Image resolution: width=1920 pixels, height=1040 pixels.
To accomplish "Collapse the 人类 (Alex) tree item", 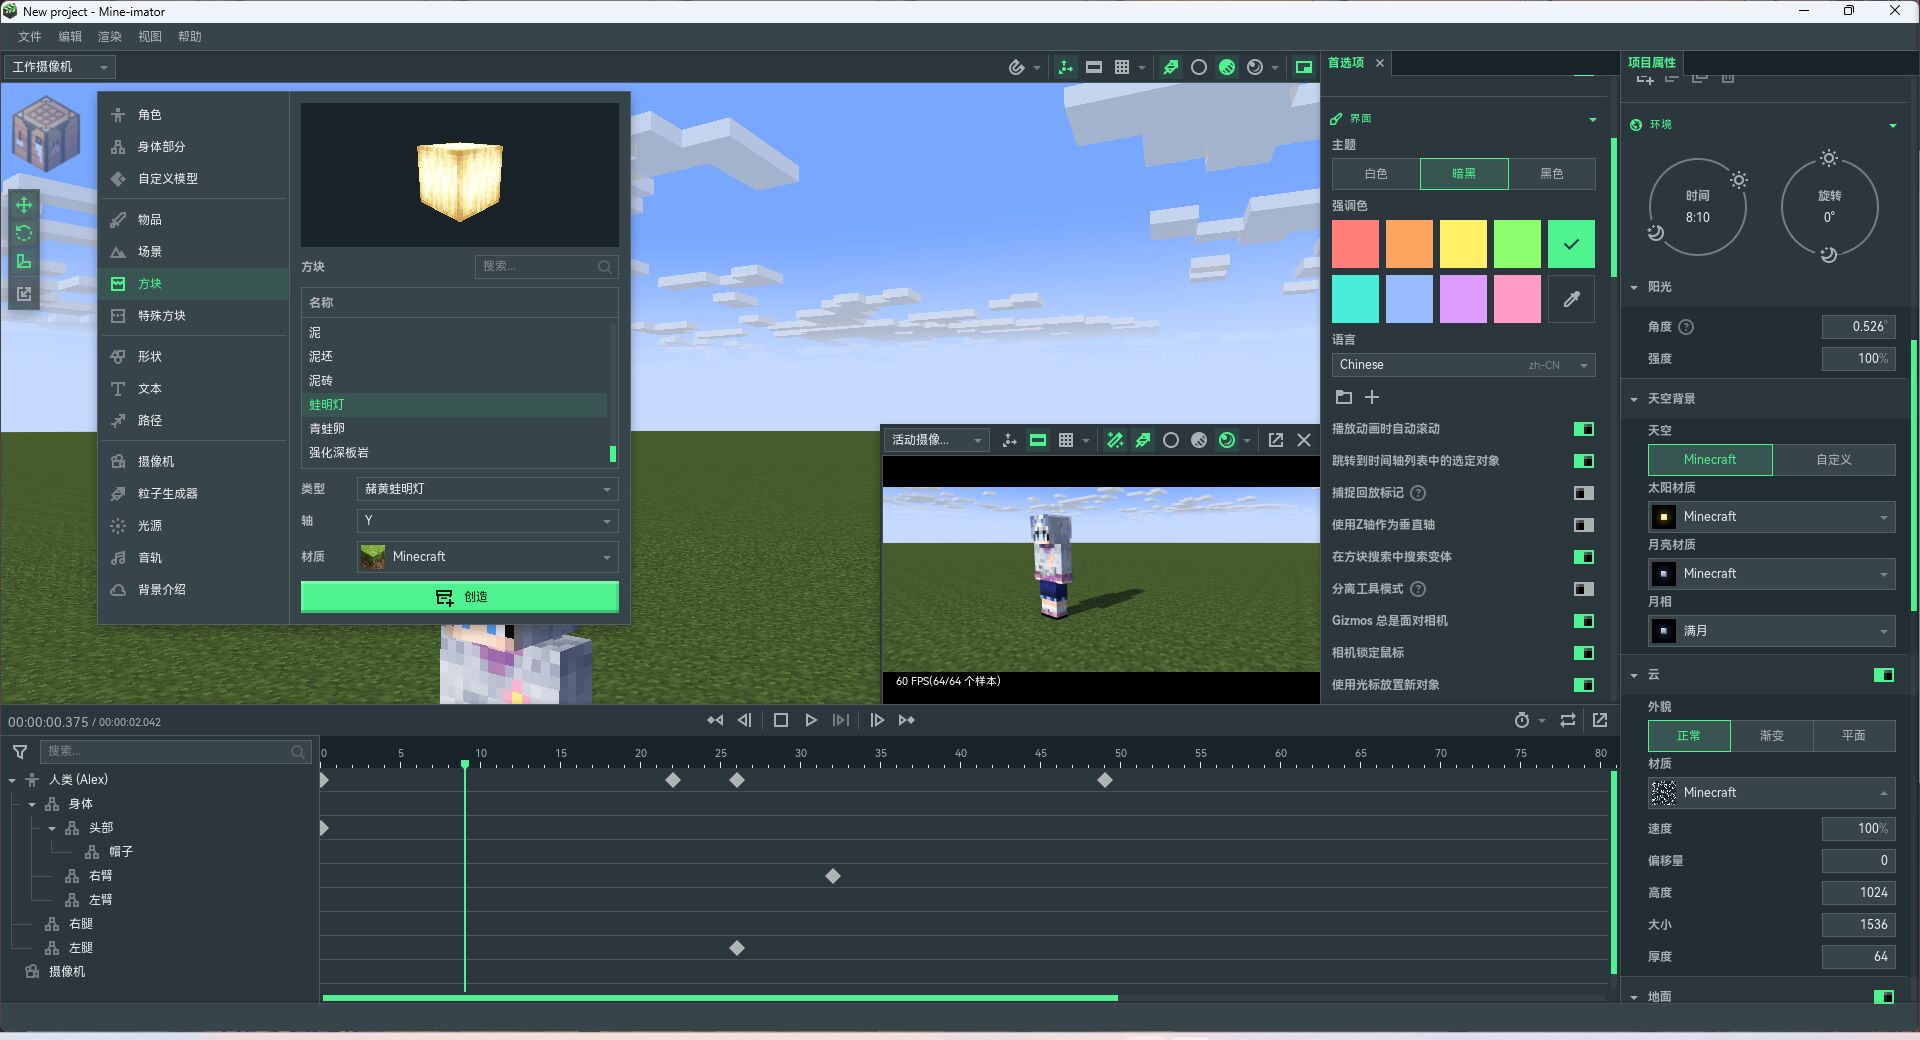I will click(x=12, y=780).
